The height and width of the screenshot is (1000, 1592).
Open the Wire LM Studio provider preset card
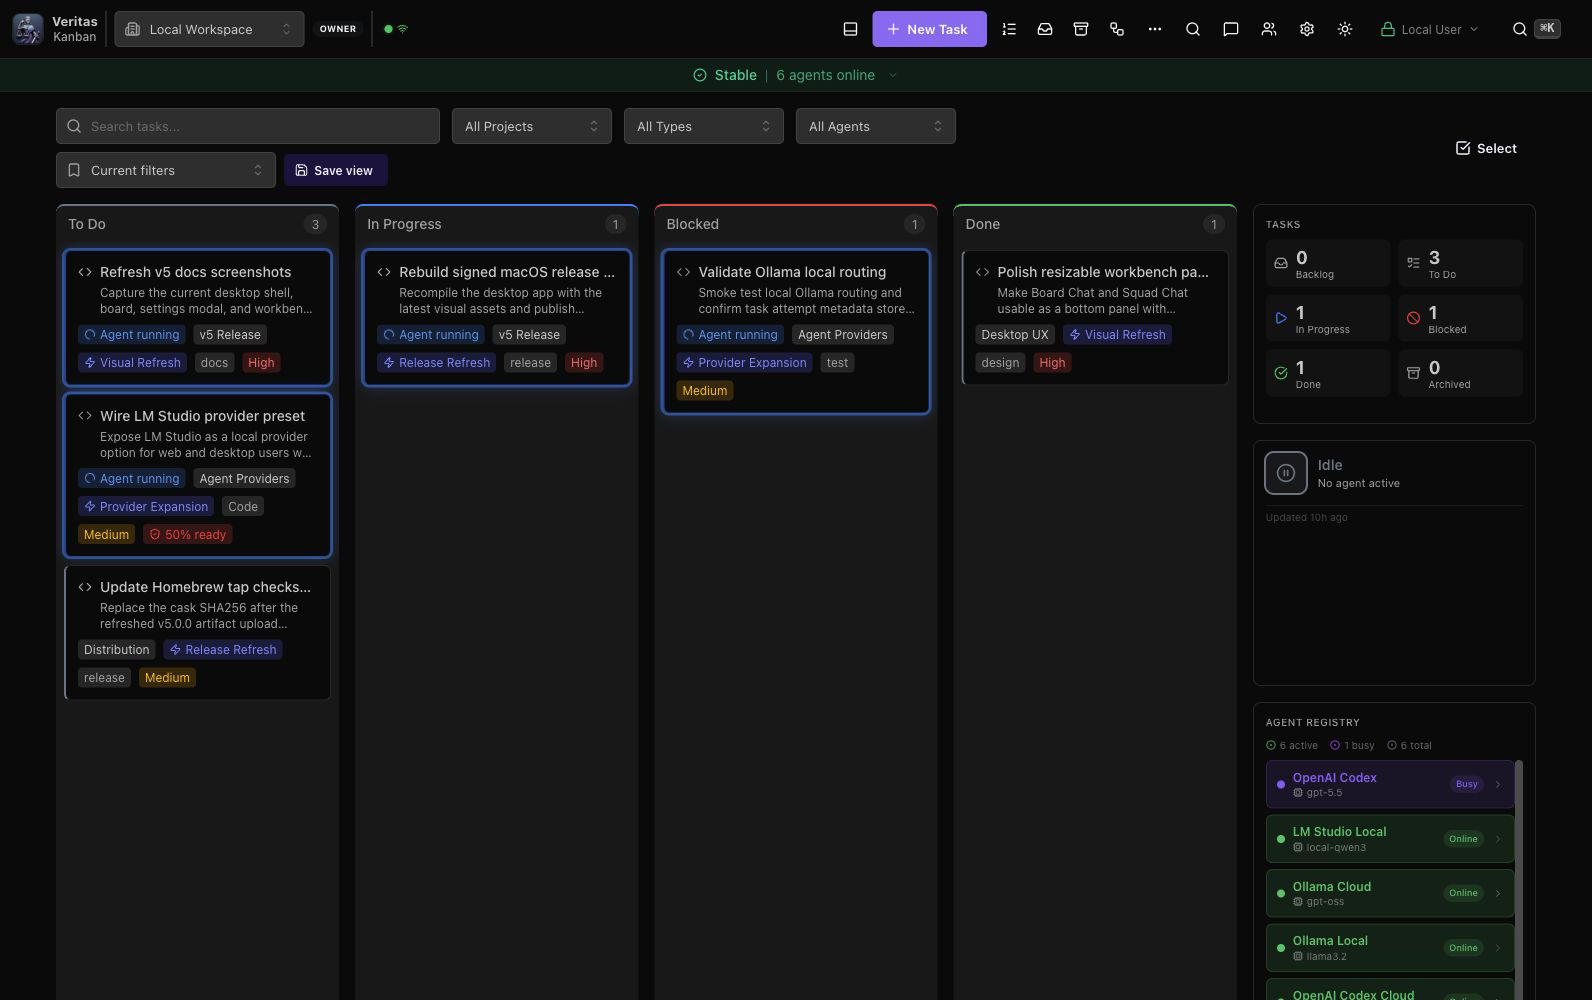tap(198, 475)
